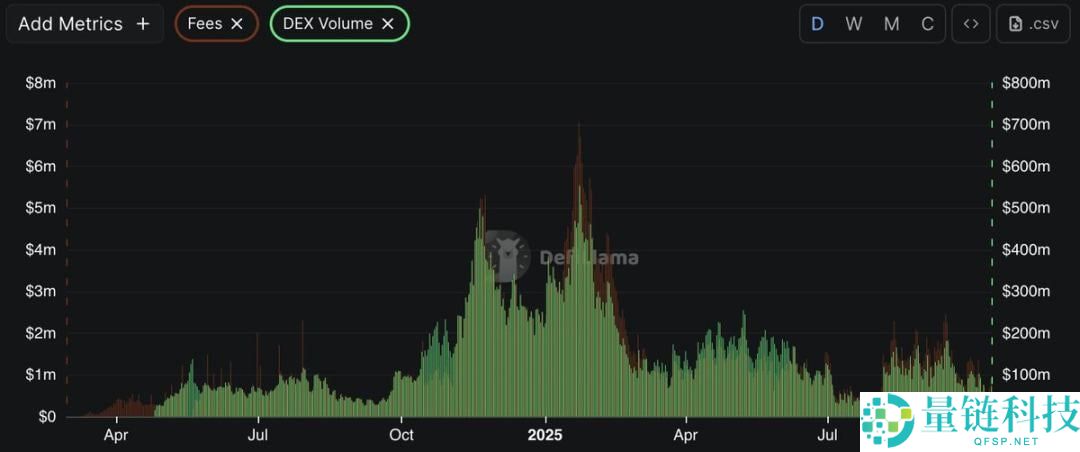Image resolution: width=1080 pixels, height=452 pixels.
Task: Click the green 量链科技 logo icon
Action: 887,420
